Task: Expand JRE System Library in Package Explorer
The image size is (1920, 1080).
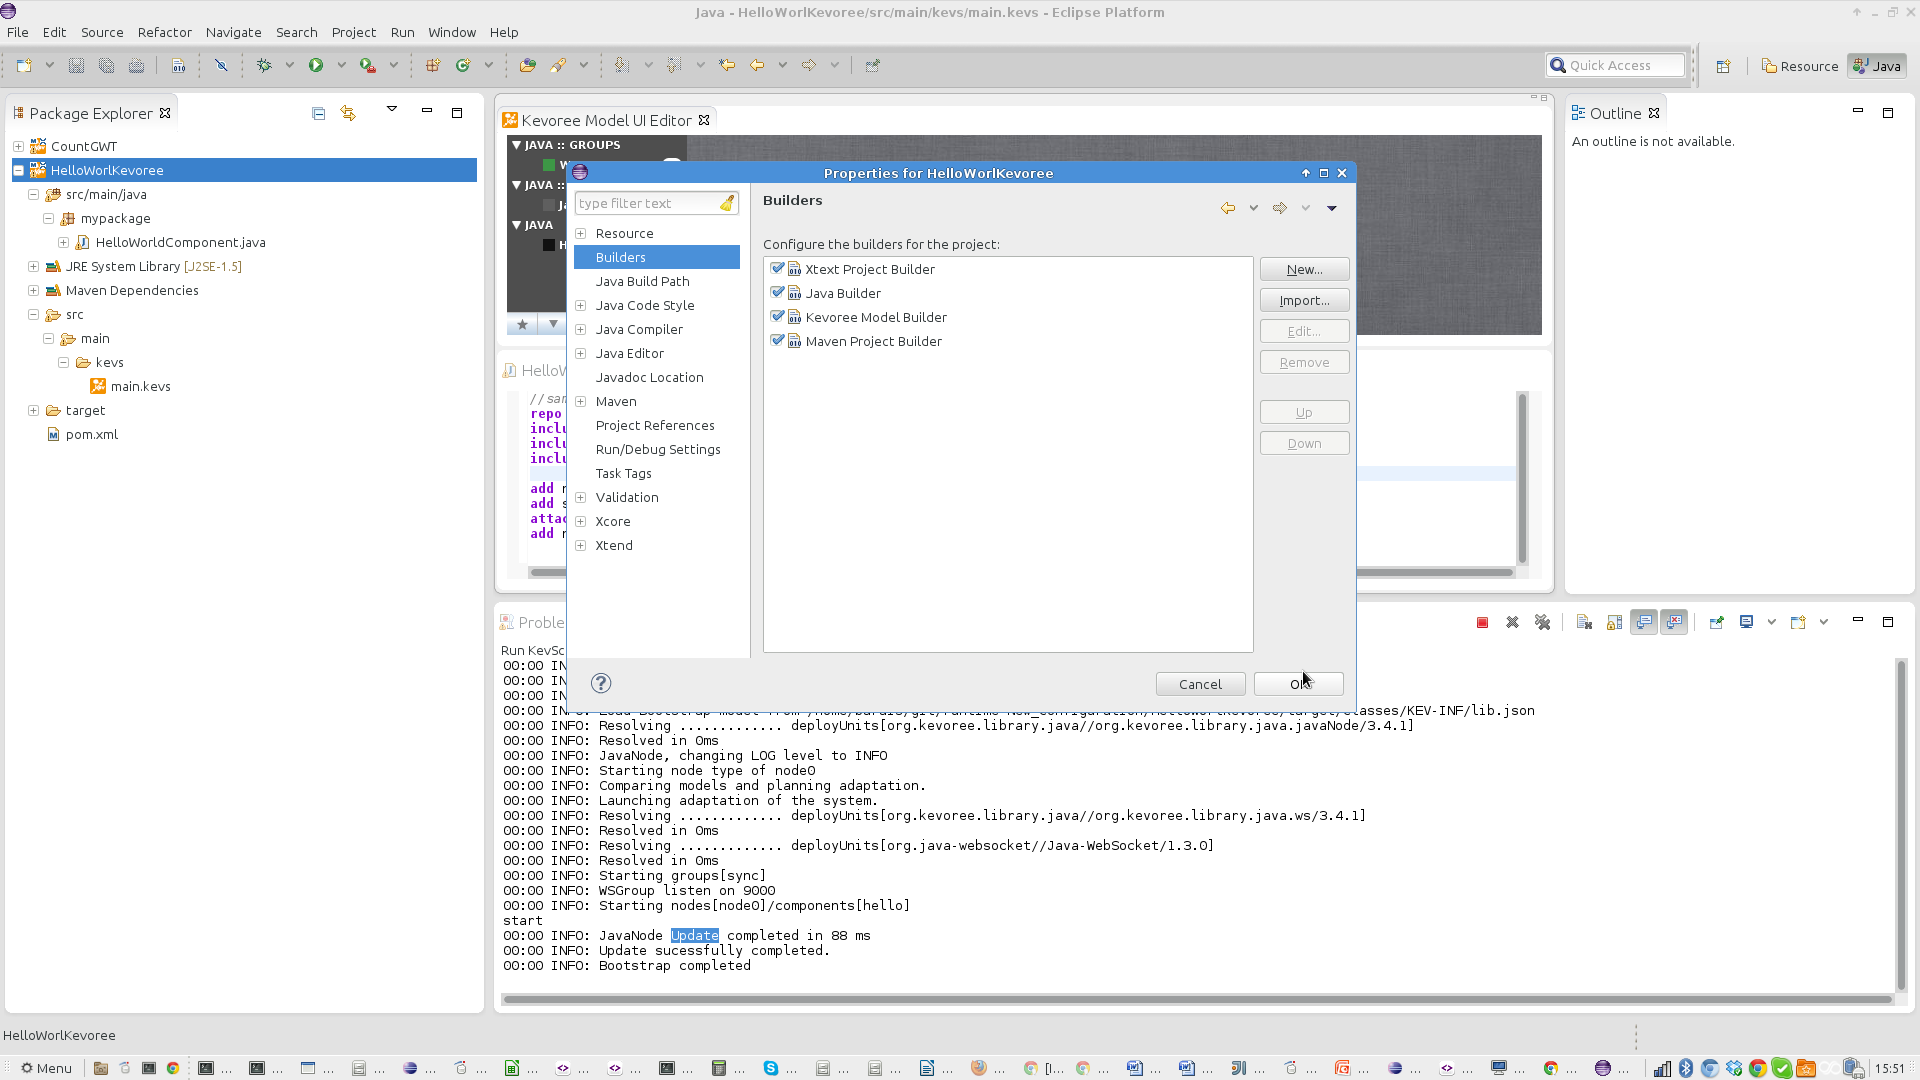Action: [x=33, y=266]
